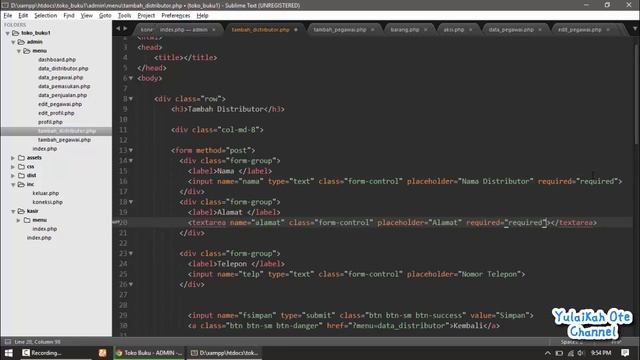Switch to the aksi.php tab
Screen dimensions: 640x360
453,29
